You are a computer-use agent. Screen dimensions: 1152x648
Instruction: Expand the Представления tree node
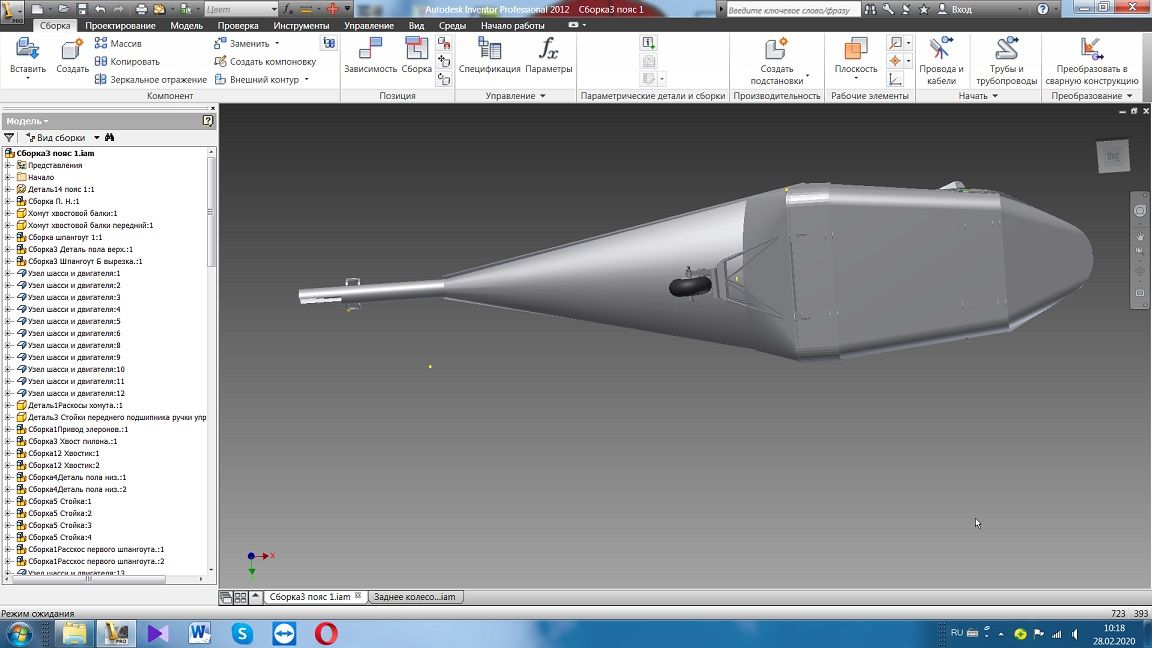tap(8, 165)
